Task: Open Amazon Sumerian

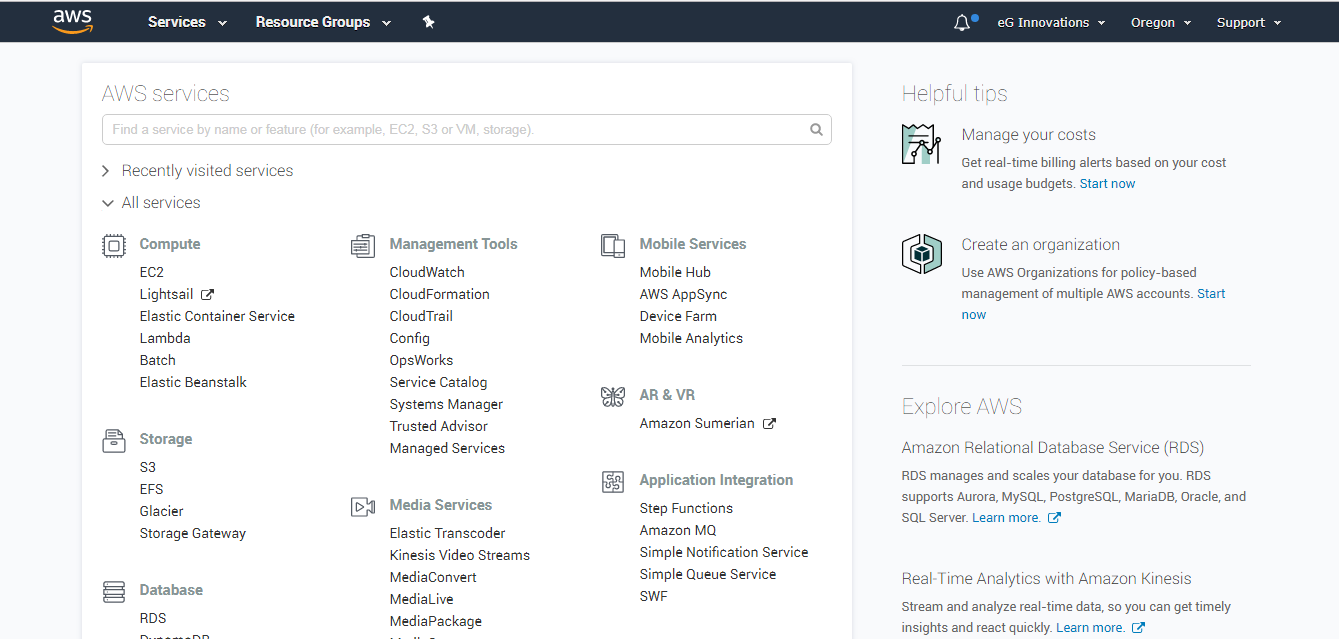Action: coord(697,423)
